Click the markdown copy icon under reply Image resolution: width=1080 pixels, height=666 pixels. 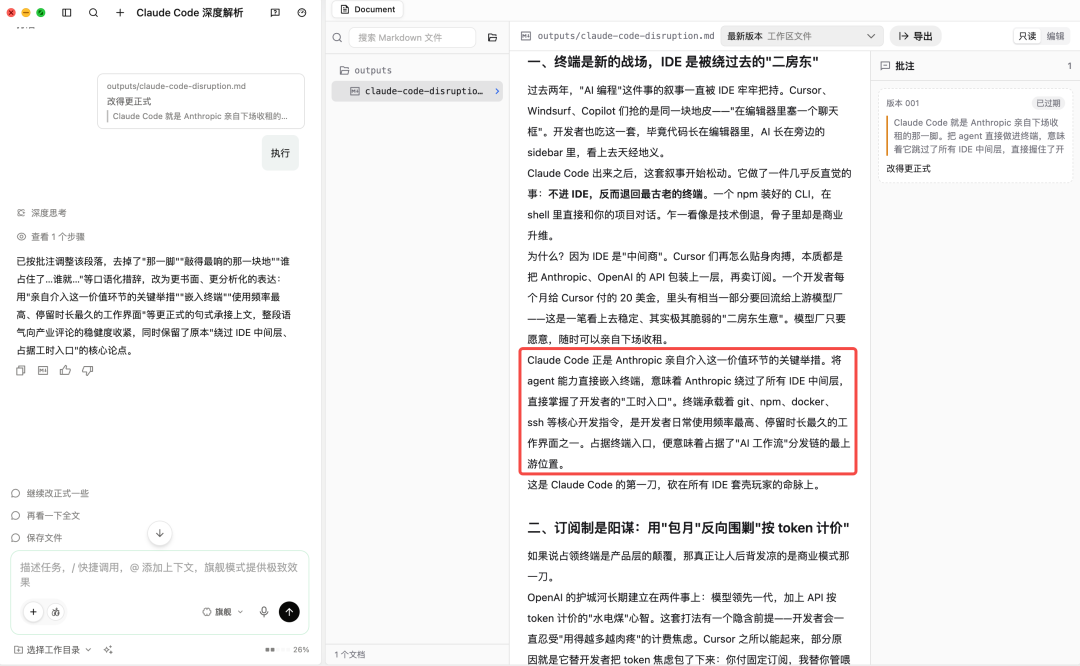(43, 371)
